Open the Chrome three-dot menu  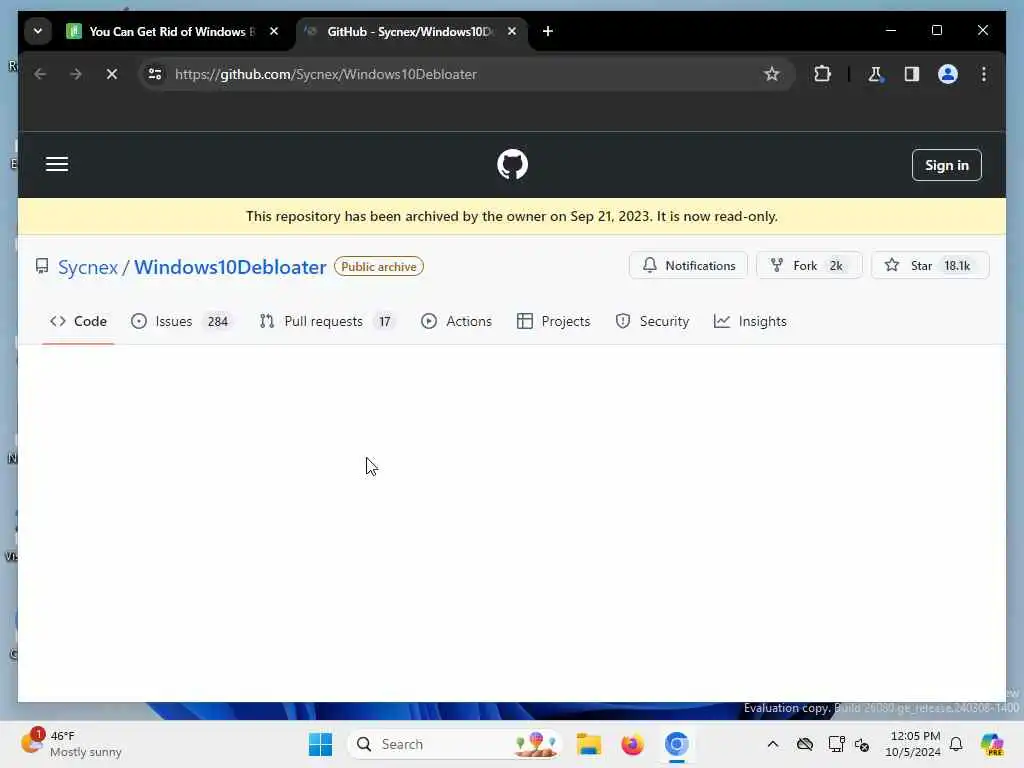point(984,74)
